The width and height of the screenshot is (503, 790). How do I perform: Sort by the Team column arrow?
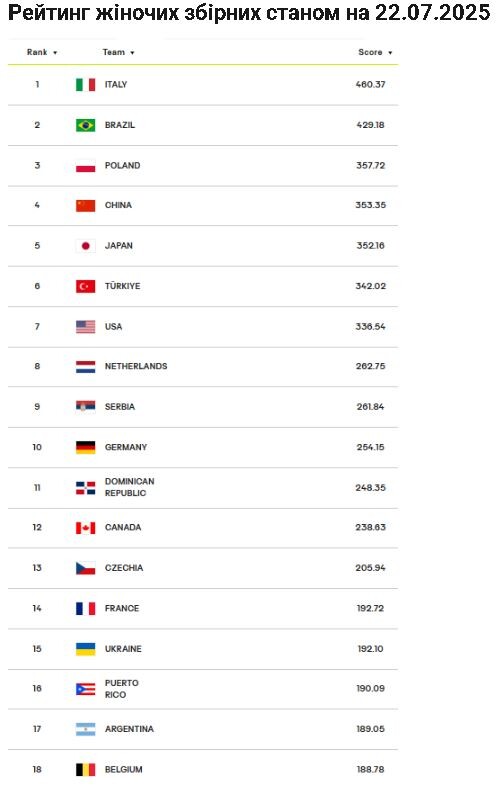132,53
